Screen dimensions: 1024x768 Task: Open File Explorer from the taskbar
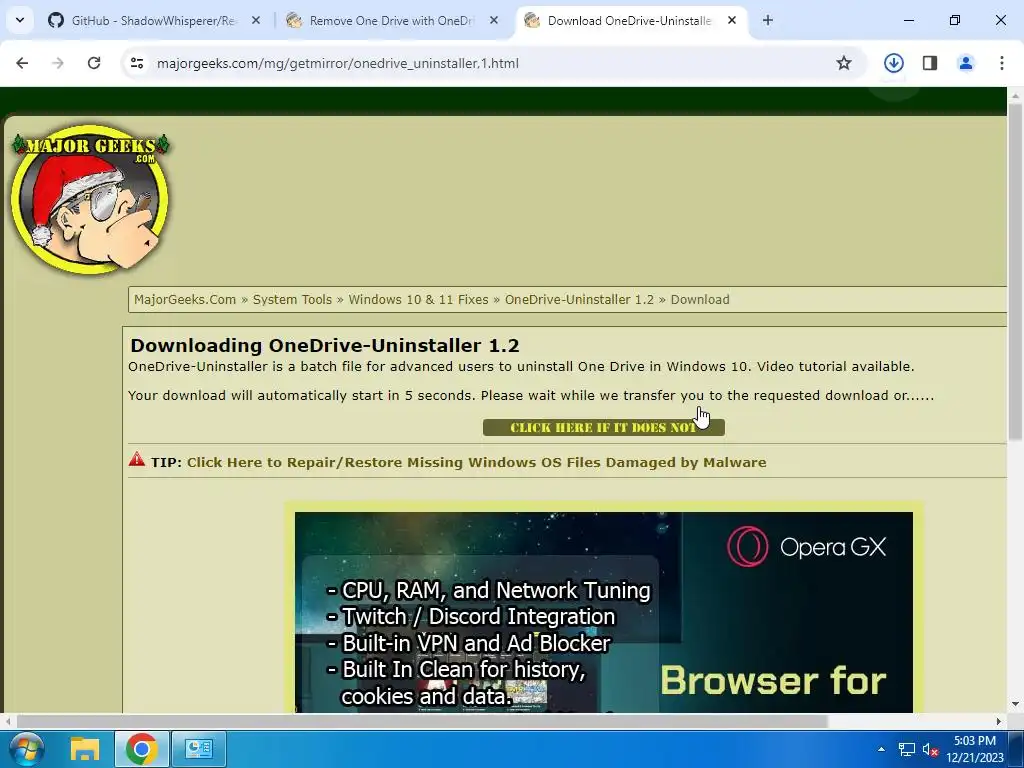pyautogui.click(x=85, y=749)
